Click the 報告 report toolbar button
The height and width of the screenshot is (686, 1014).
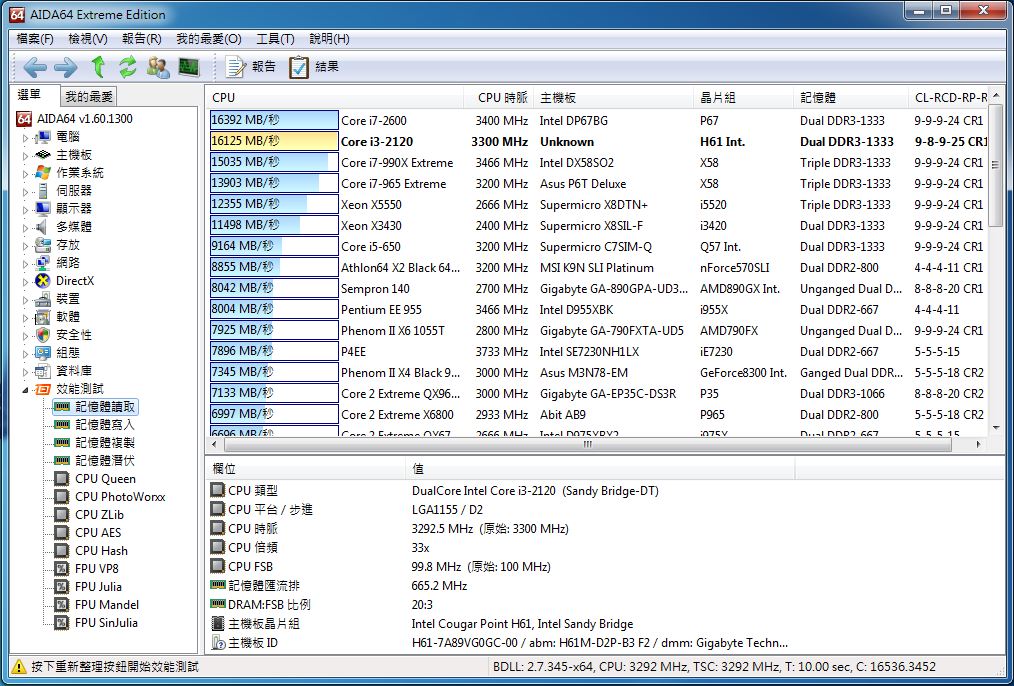[251, 67]
